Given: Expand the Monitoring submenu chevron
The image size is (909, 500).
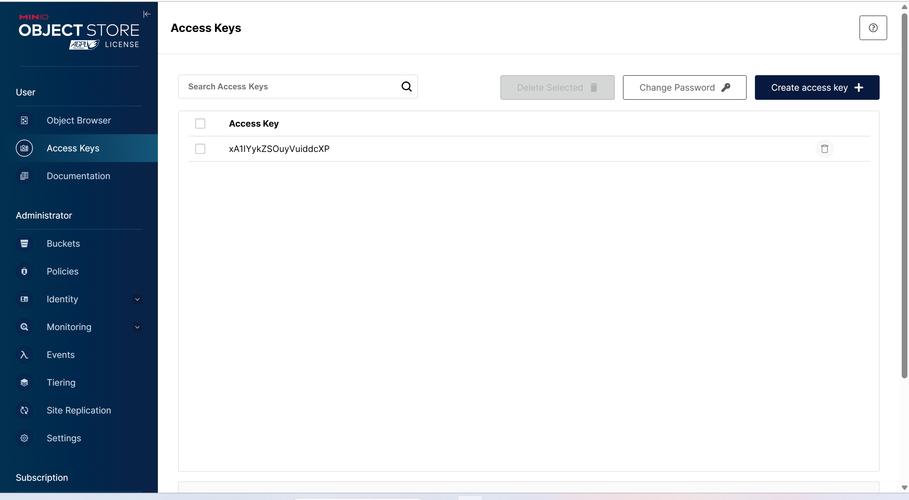Looking at the screenshot, I should pos(137,328).
